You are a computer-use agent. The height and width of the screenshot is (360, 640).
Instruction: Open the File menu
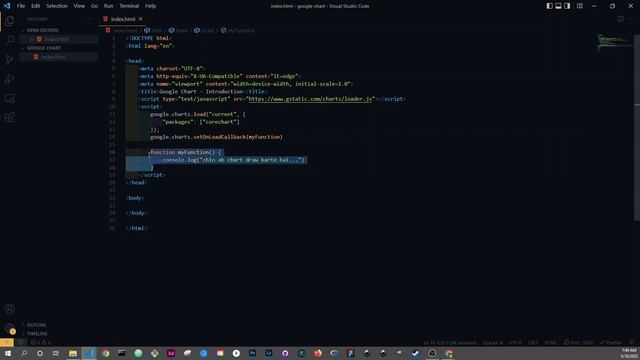tap(21, 6)
